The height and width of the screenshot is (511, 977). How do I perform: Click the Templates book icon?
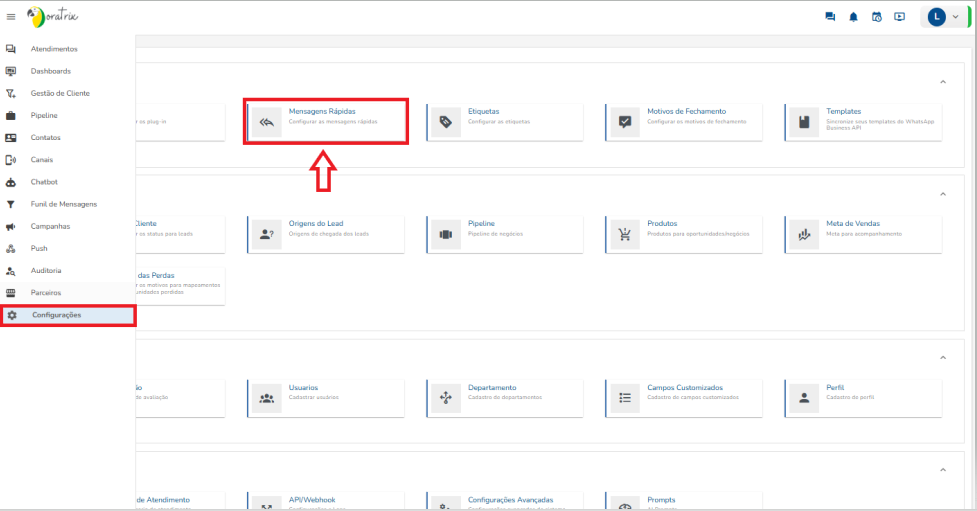click(804, 122)
